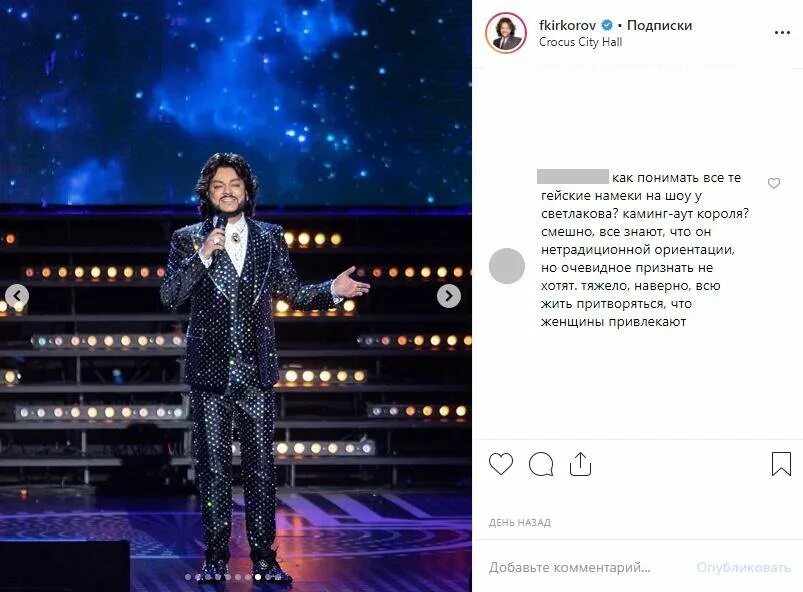Save the post with the bookmark icon
803x592 pixels.
[x=781, y=464]
